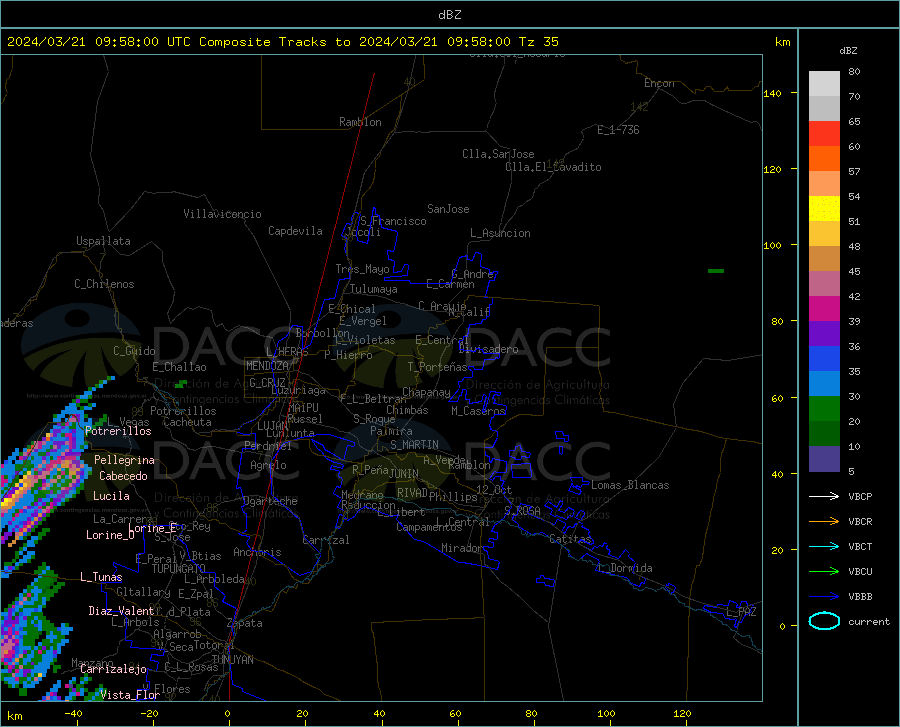Click the Tulumaya map label
Image resolution: width=900 pixels, height=727 pixels.
(x=374, y=289)
